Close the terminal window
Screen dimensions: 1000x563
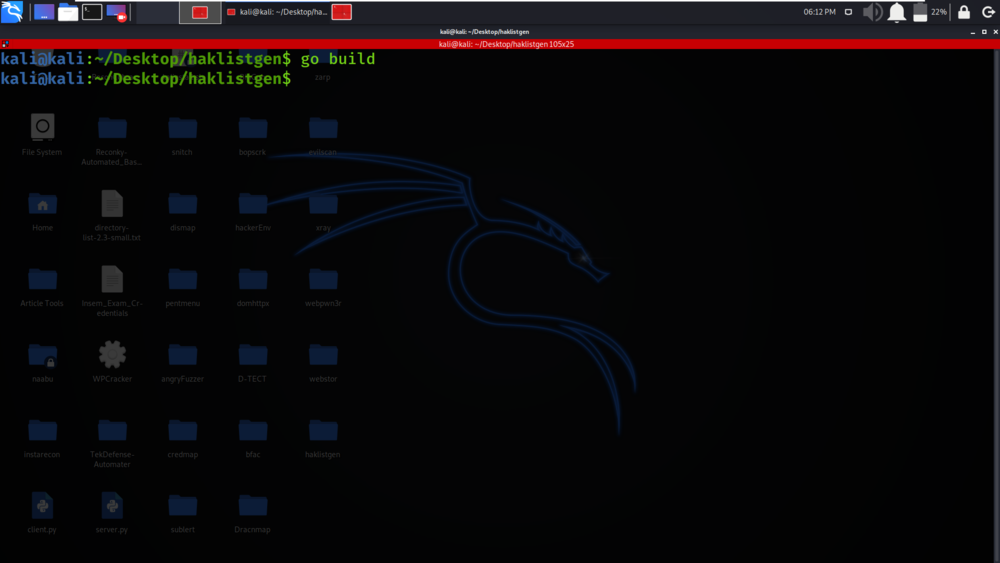pyautogui.click(x=995, y=32)
